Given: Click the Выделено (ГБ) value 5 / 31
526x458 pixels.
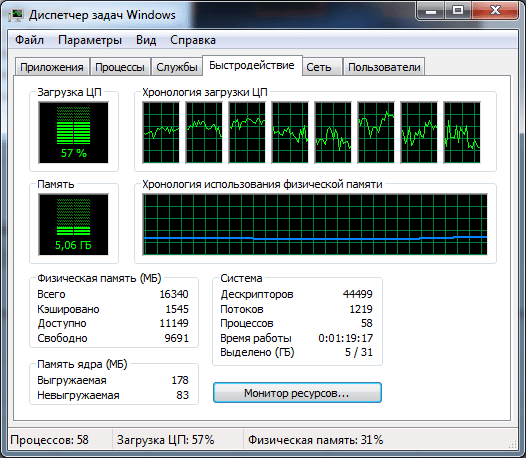Looking at the screenshot, I should [x=359, y=352].
